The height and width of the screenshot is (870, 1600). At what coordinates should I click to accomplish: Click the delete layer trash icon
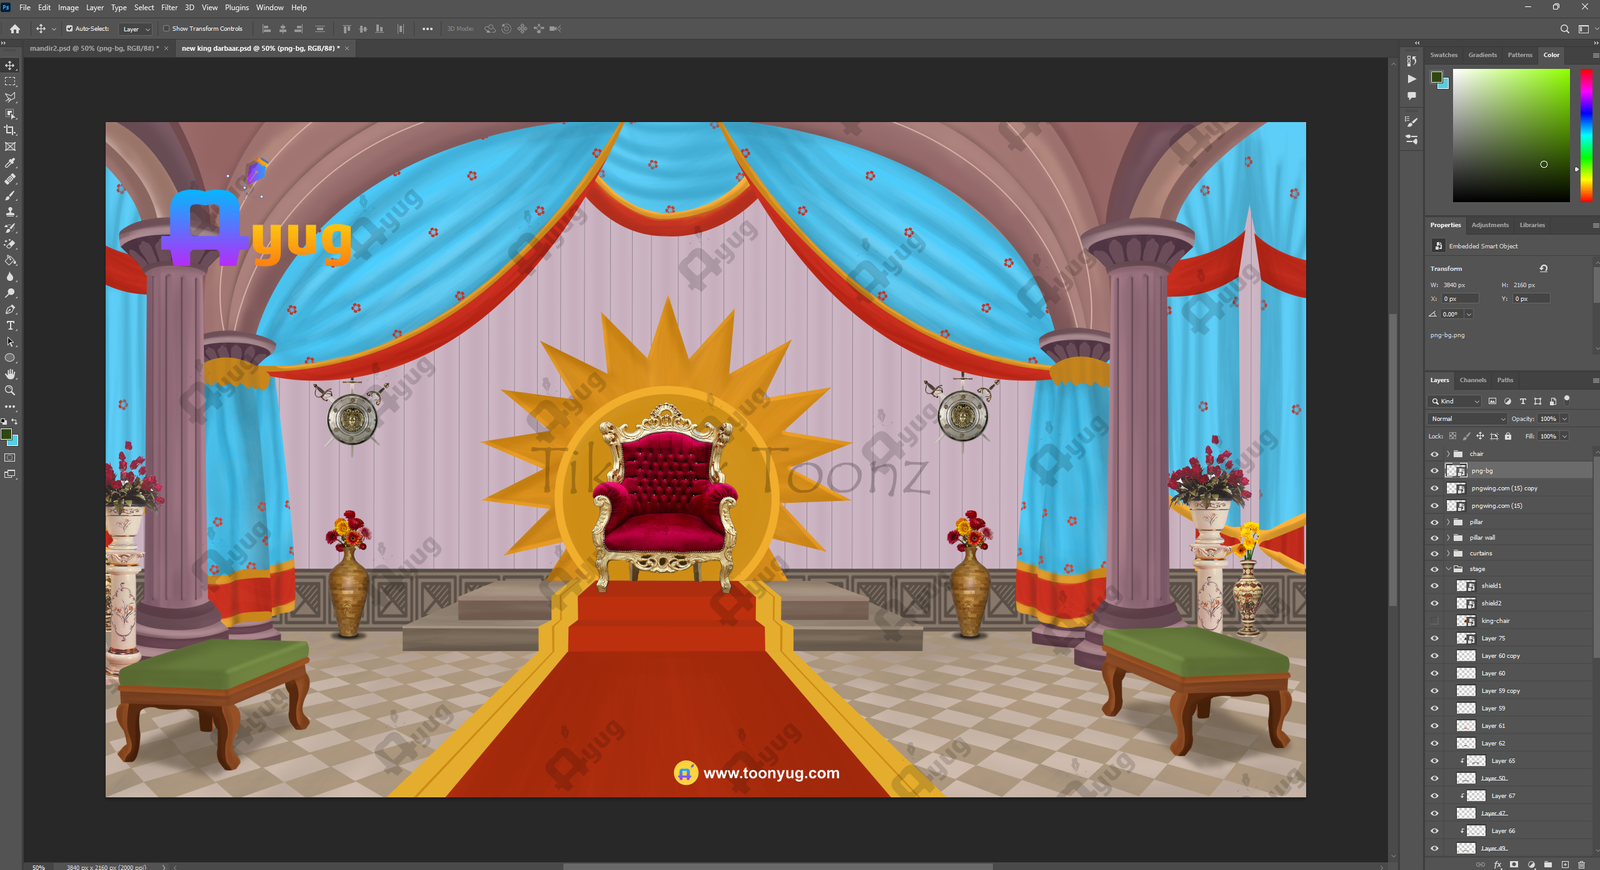point(1581,864)
